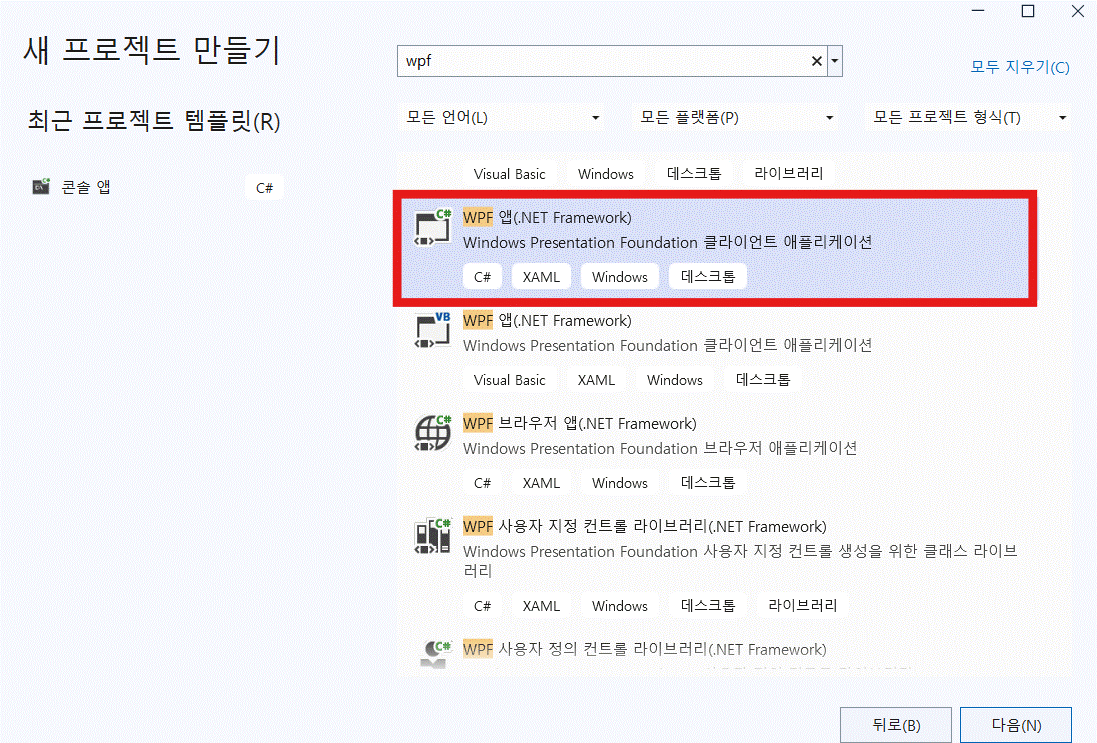Click the Visual Basic tag under the VB WPF 앱

tap(509, 380)
